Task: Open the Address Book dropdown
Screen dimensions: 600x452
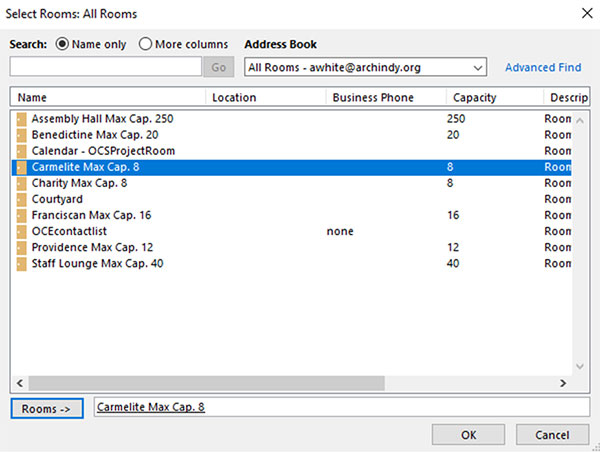Action: 476,68
